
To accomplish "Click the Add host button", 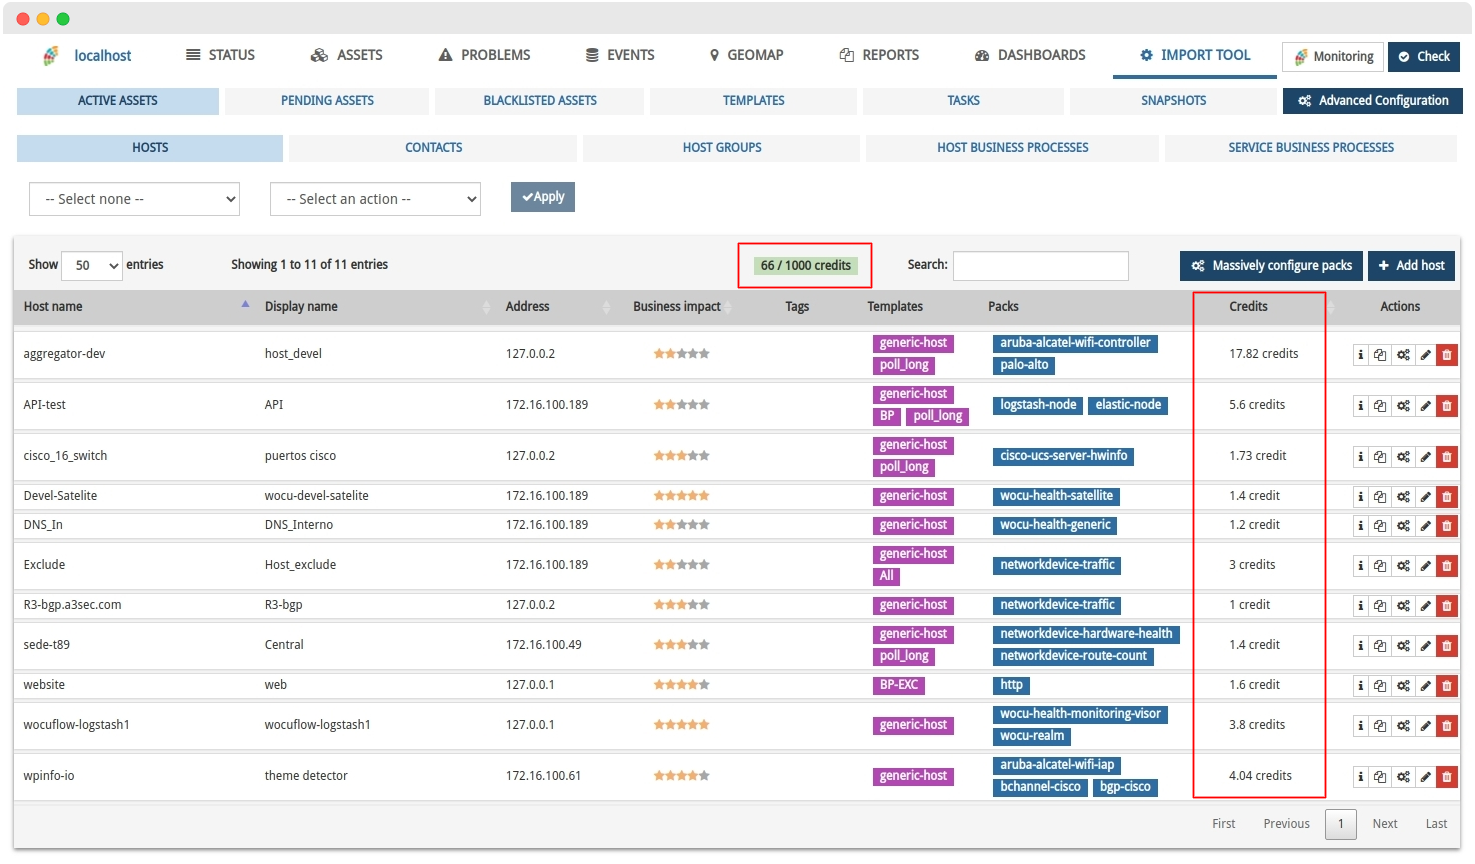I will [1411, 266].
